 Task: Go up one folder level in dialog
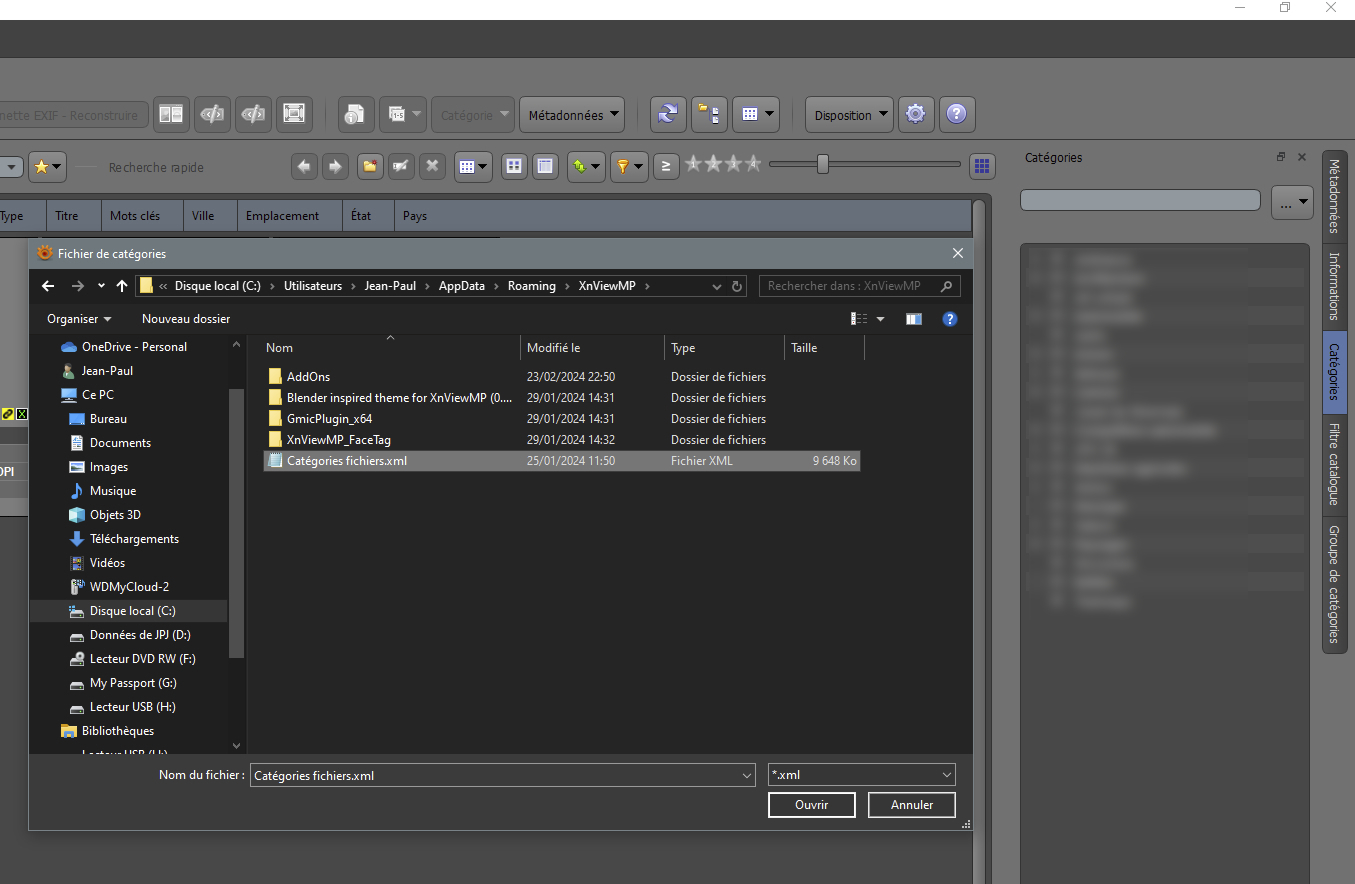point(122,286)
